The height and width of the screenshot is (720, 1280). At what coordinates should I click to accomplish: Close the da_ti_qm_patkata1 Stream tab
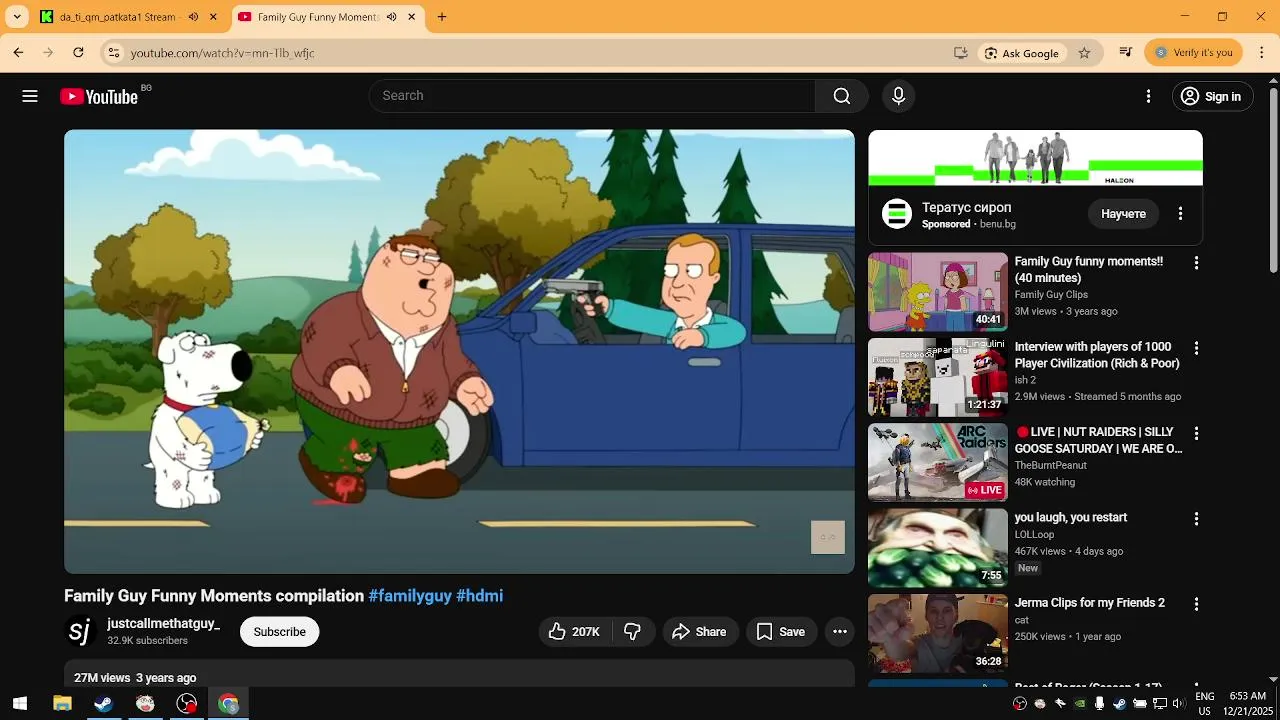213,17
